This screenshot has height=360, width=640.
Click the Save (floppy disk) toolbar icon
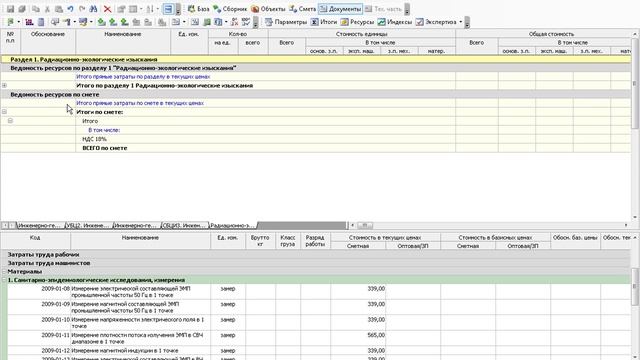10,9
